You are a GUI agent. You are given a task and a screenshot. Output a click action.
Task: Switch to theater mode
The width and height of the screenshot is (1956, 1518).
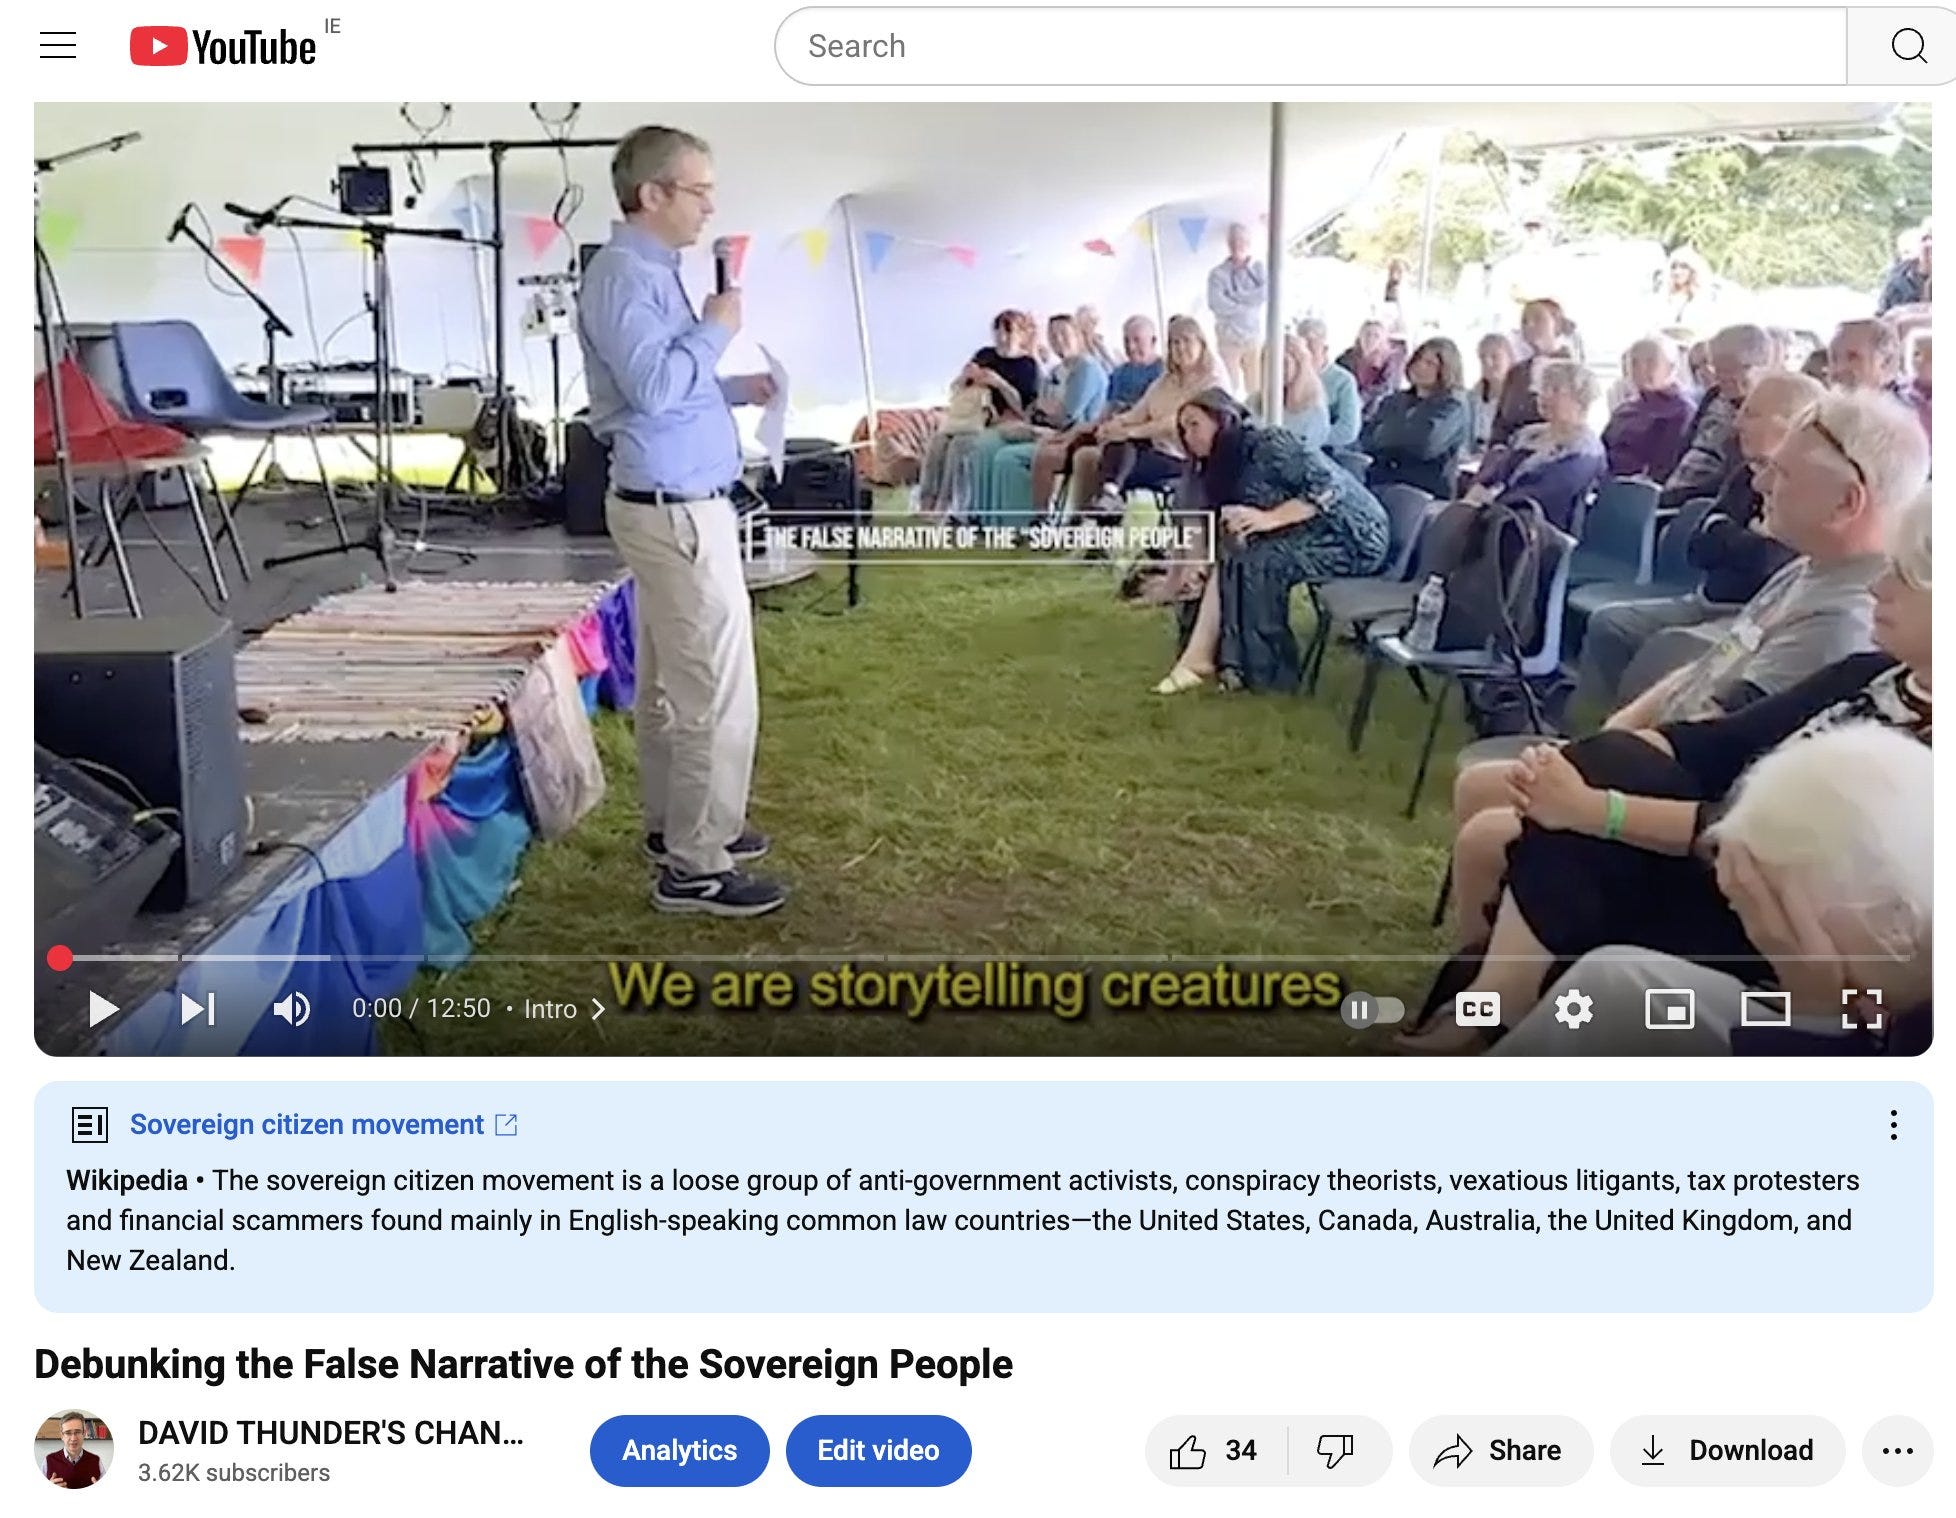click(1765, 1009)
